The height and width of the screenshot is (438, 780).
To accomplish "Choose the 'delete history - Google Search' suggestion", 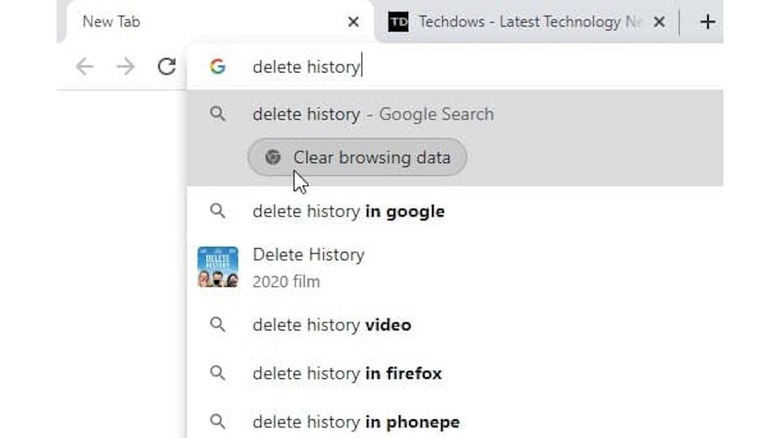I will coord(373,114).
